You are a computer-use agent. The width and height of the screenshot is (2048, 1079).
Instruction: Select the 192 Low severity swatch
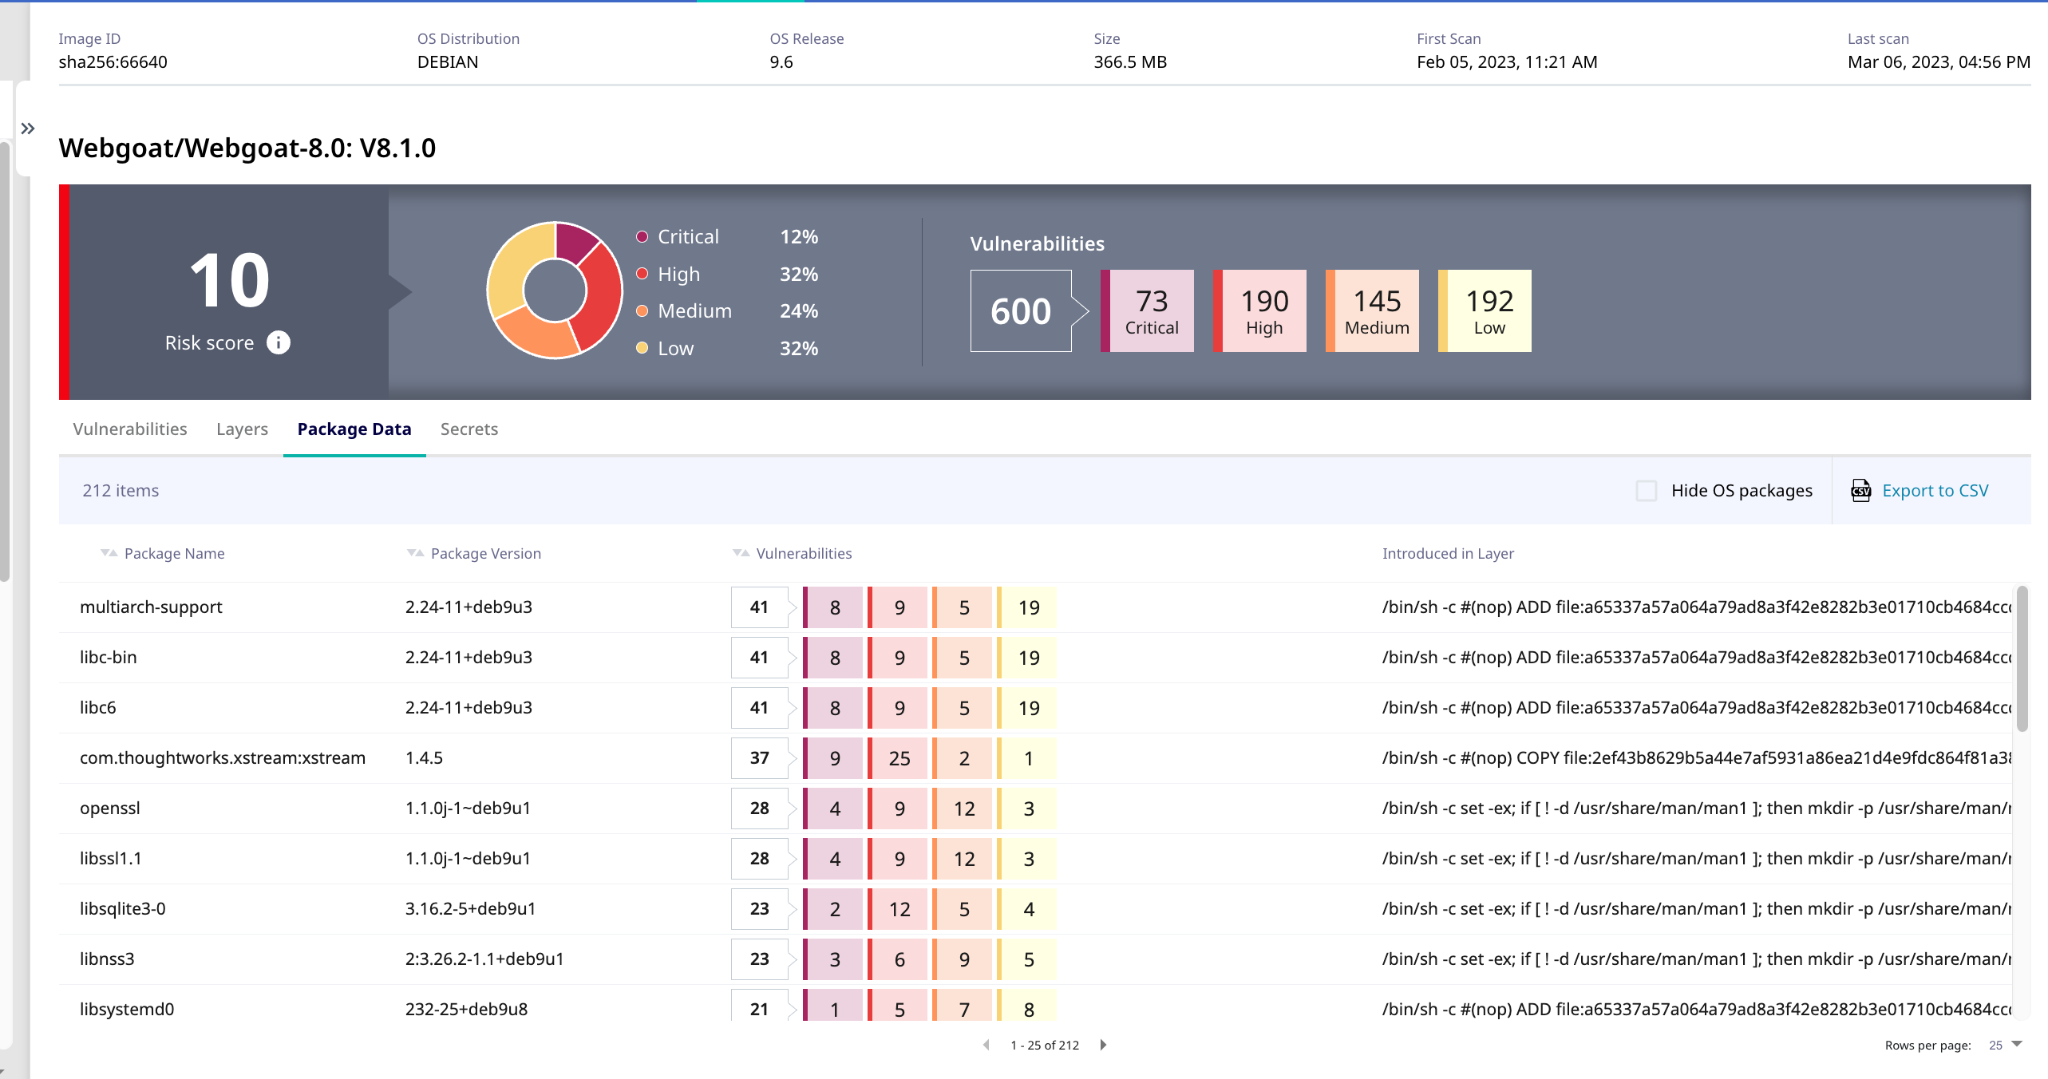pos(1487,311)
